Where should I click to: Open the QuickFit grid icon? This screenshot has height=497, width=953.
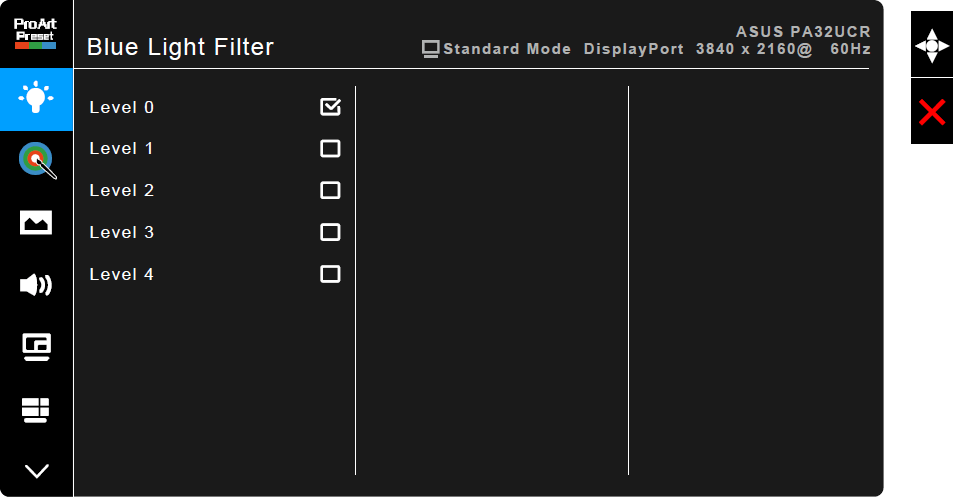point(36,409)
